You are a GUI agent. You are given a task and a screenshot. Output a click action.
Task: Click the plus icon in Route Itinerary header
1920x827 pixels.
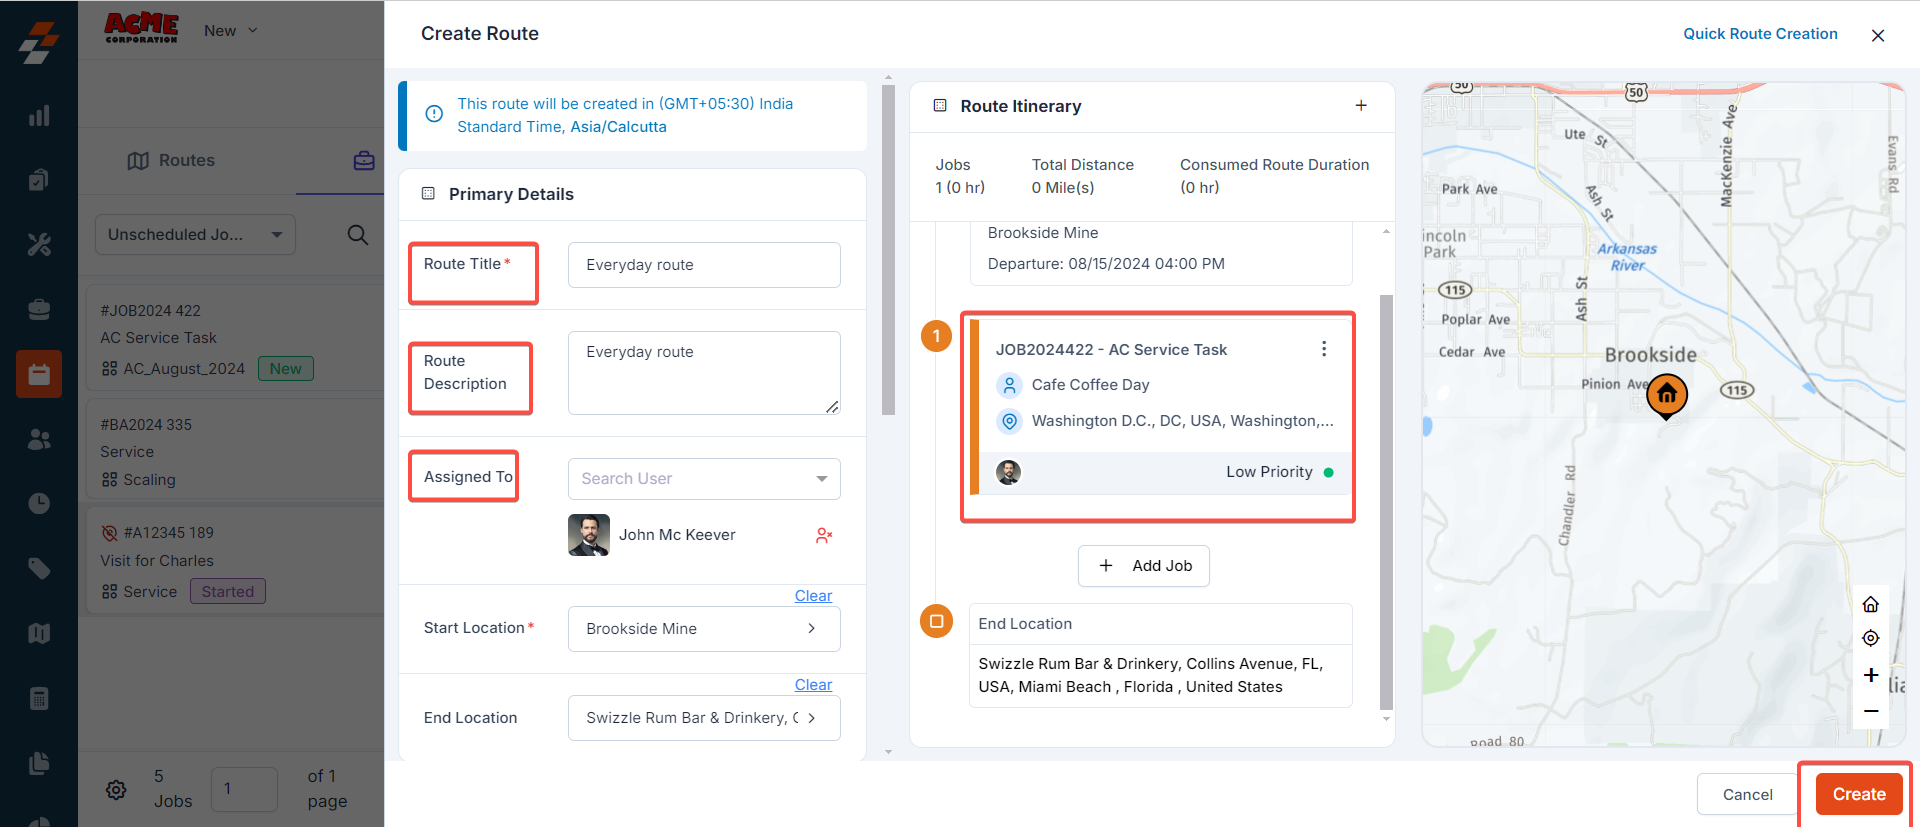[x=1360, y=106]
